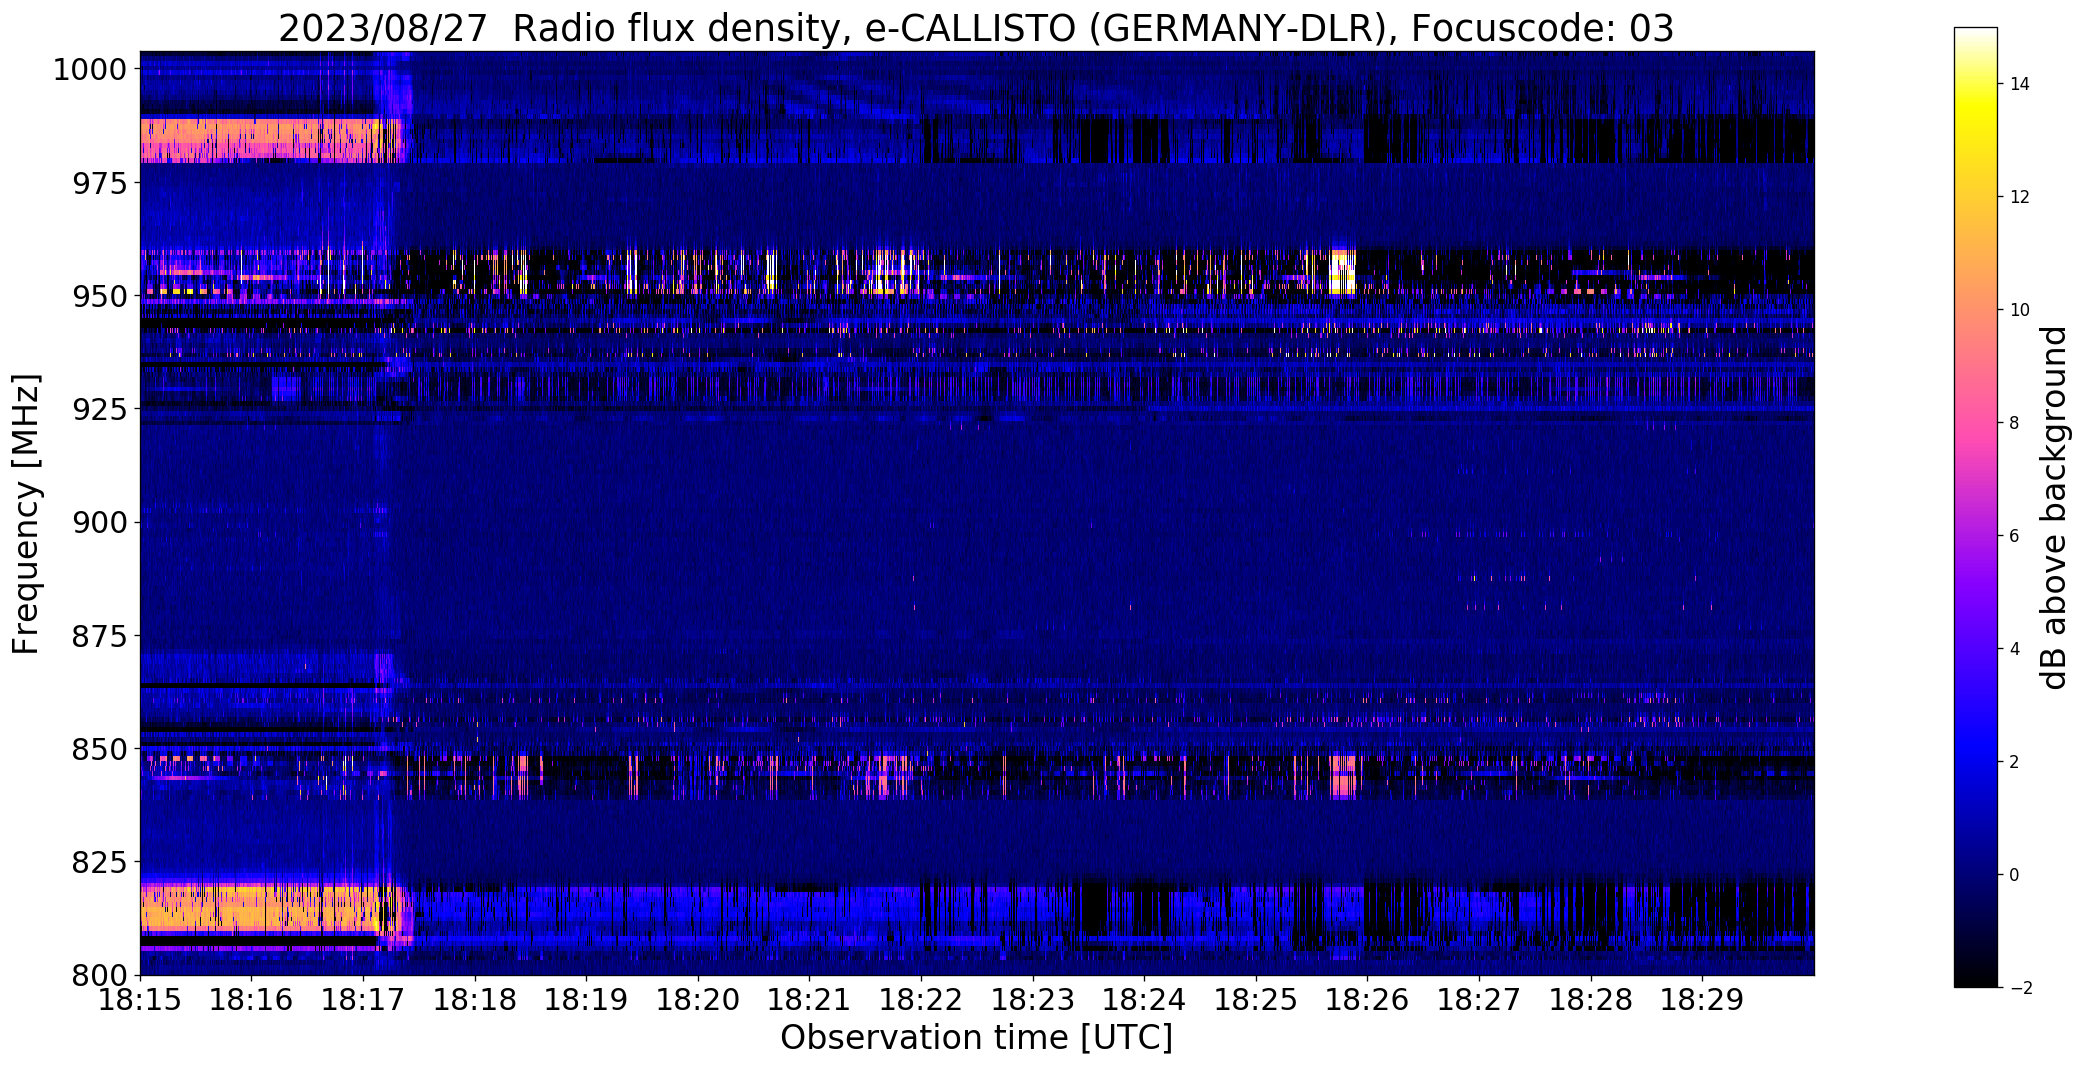Click the 975 MHz frequency tick label

99,183
